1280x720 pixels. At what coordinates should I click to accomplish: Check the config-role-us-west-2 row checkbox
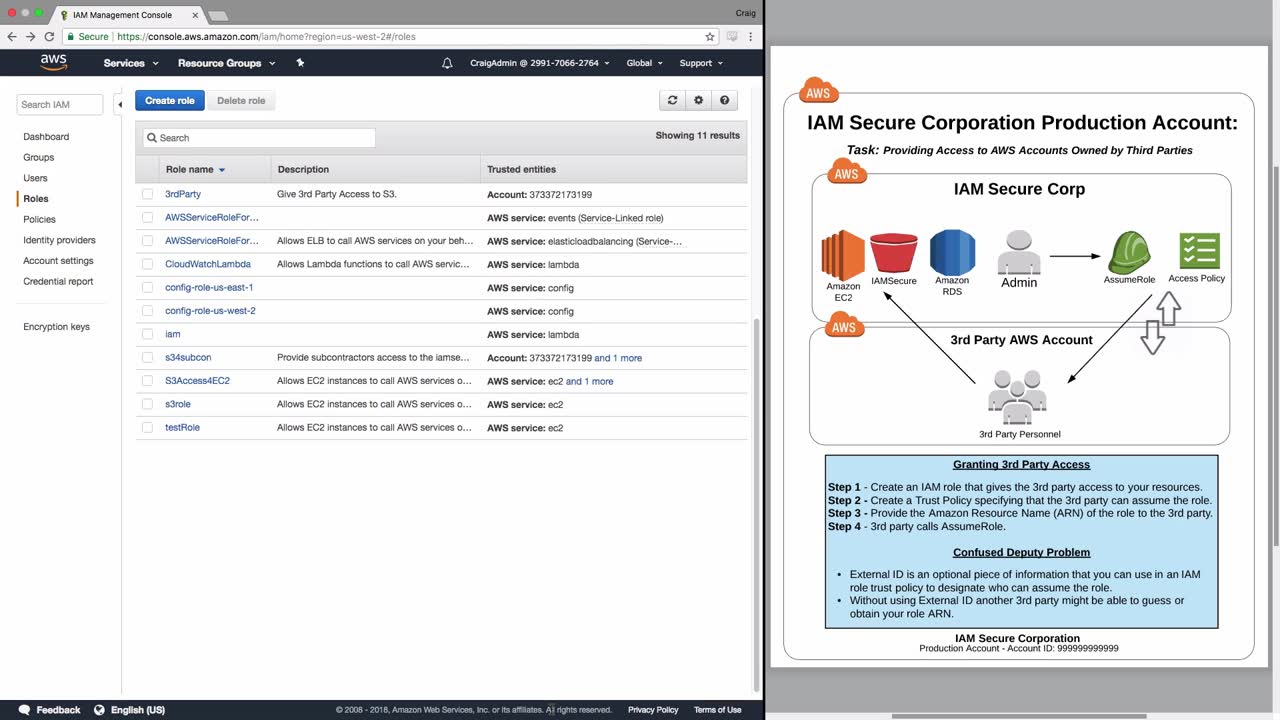148,311
